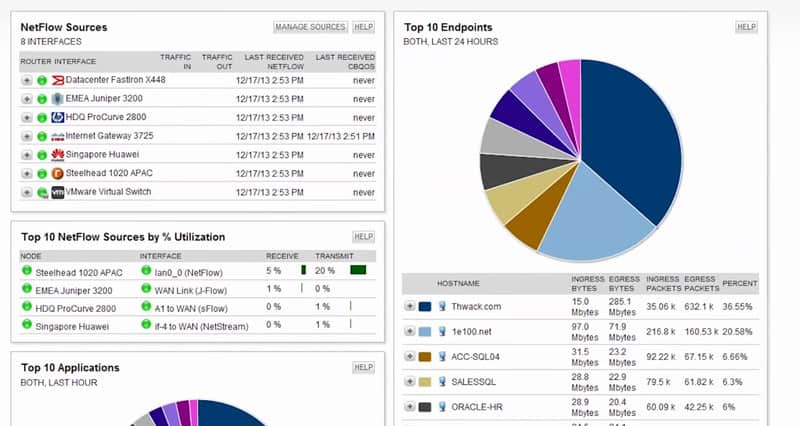Click the Datacenter FastIron X448 vendor icon
800x426 pixels.
tap(58, 80)
